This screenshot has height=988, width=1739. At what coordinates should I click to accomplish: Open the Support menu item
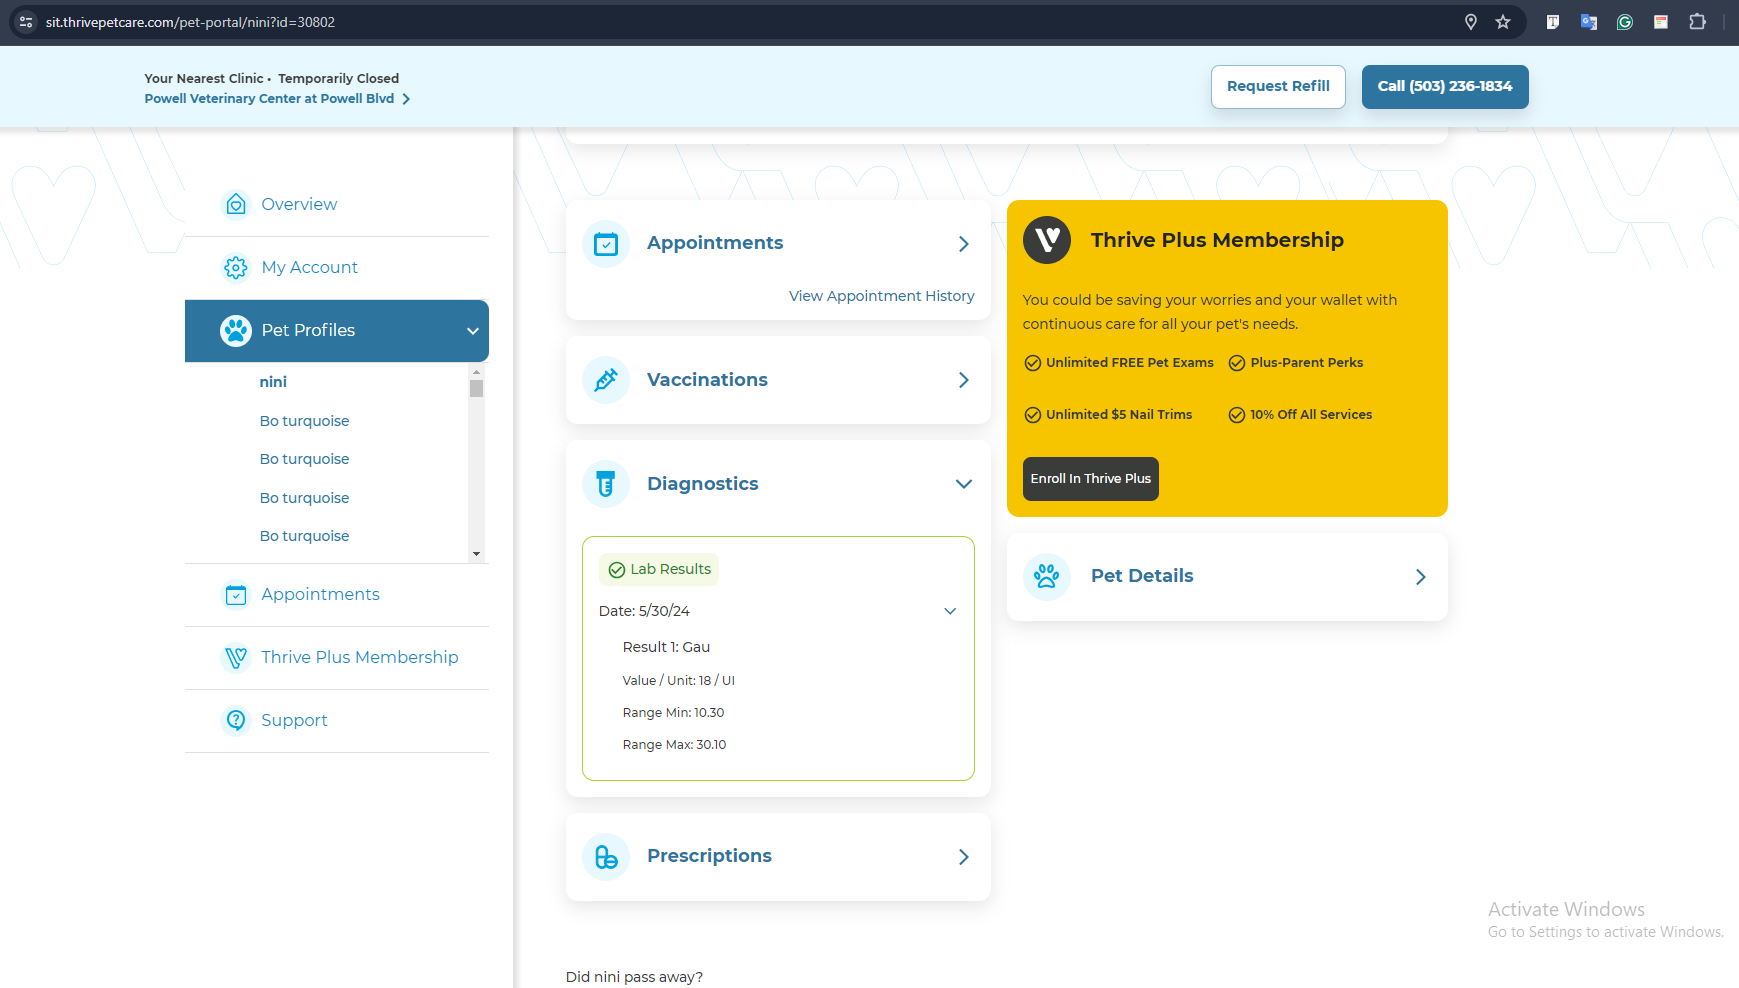[x=337, y=720]
